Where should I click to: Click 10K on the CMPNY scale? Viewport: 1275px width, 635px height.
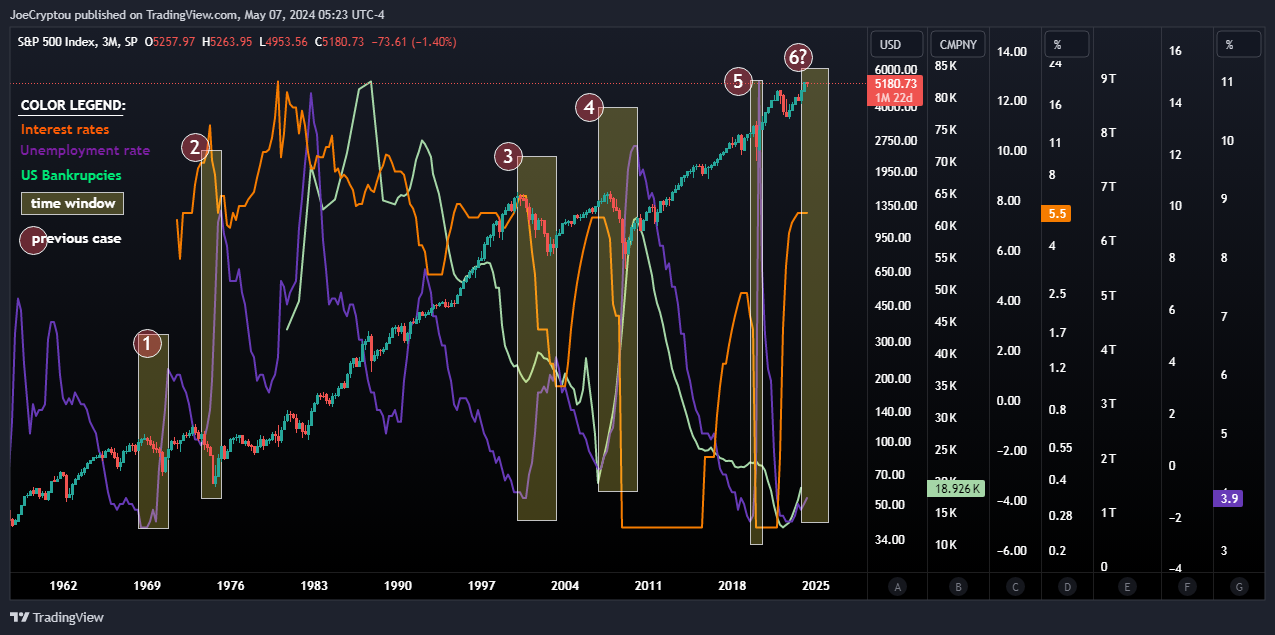pos(945,545)
